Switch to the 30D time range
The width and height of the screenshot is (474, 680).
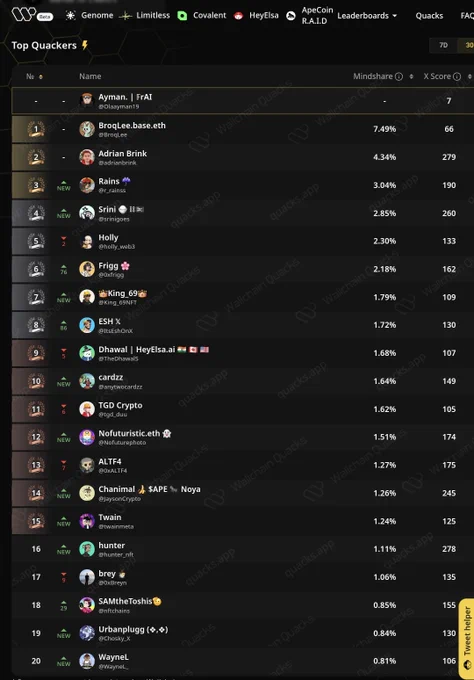click(468, 45)
